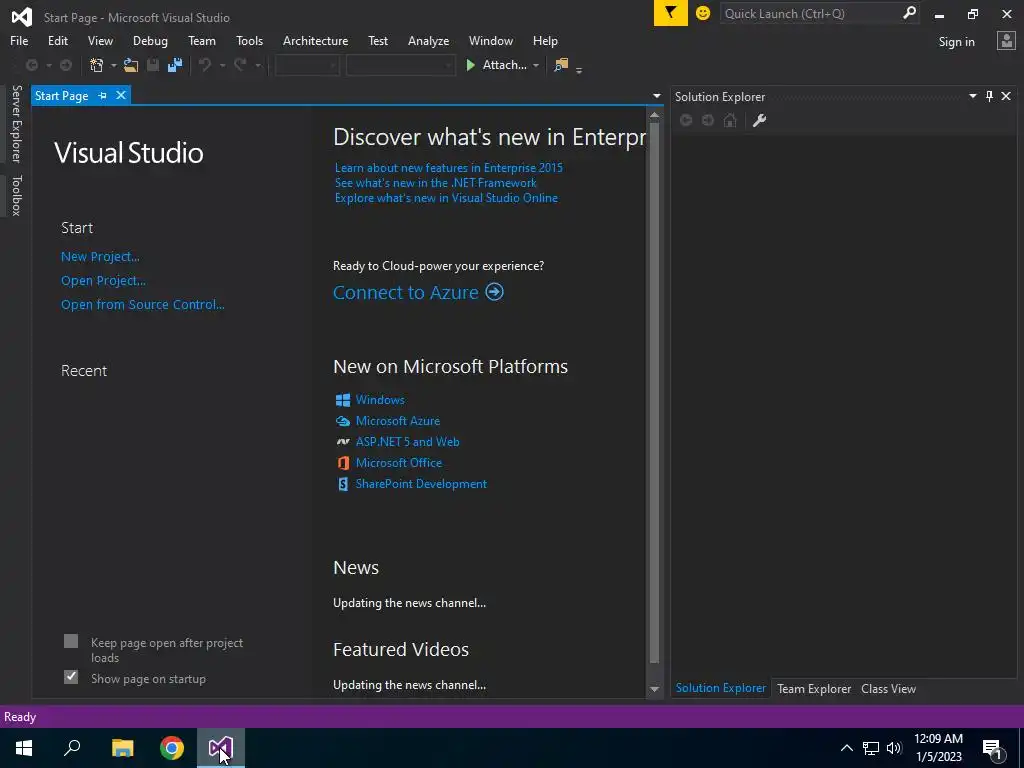Open the Tools menu
1024x768 pixels.
(x=249, y=40)
